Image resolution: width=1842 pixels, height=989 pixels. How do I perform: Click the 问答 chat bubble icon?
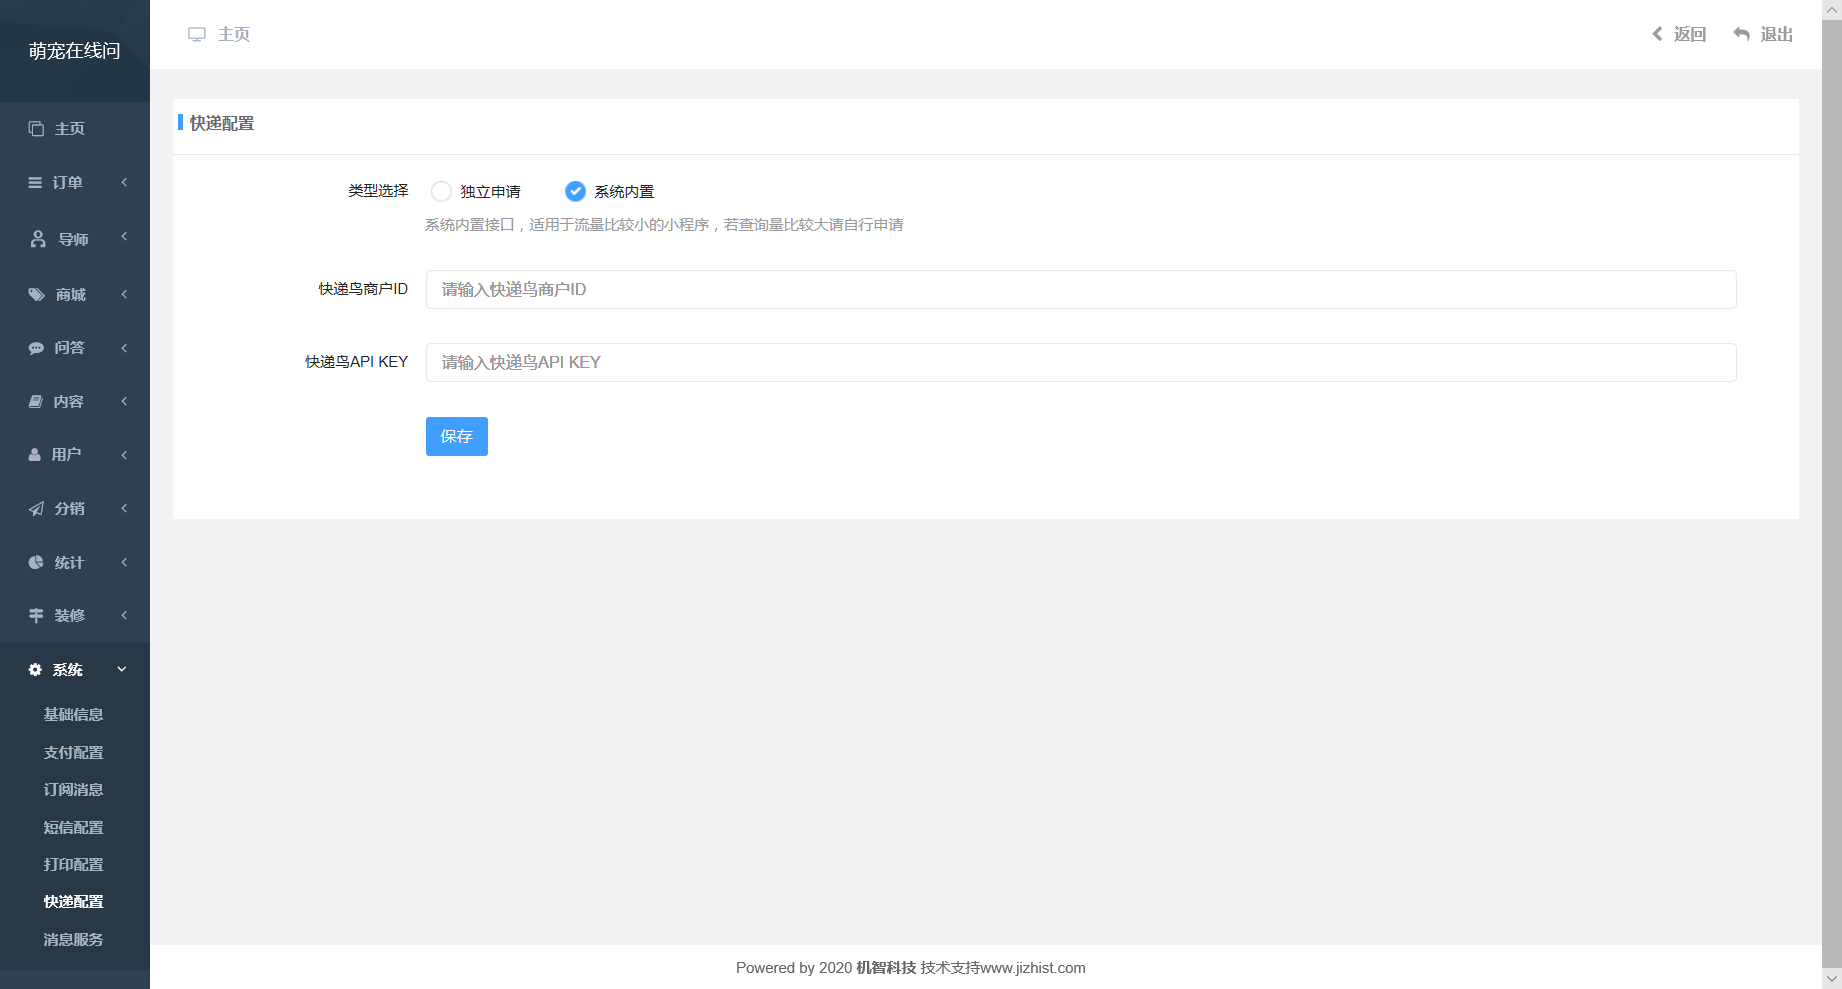36,348
